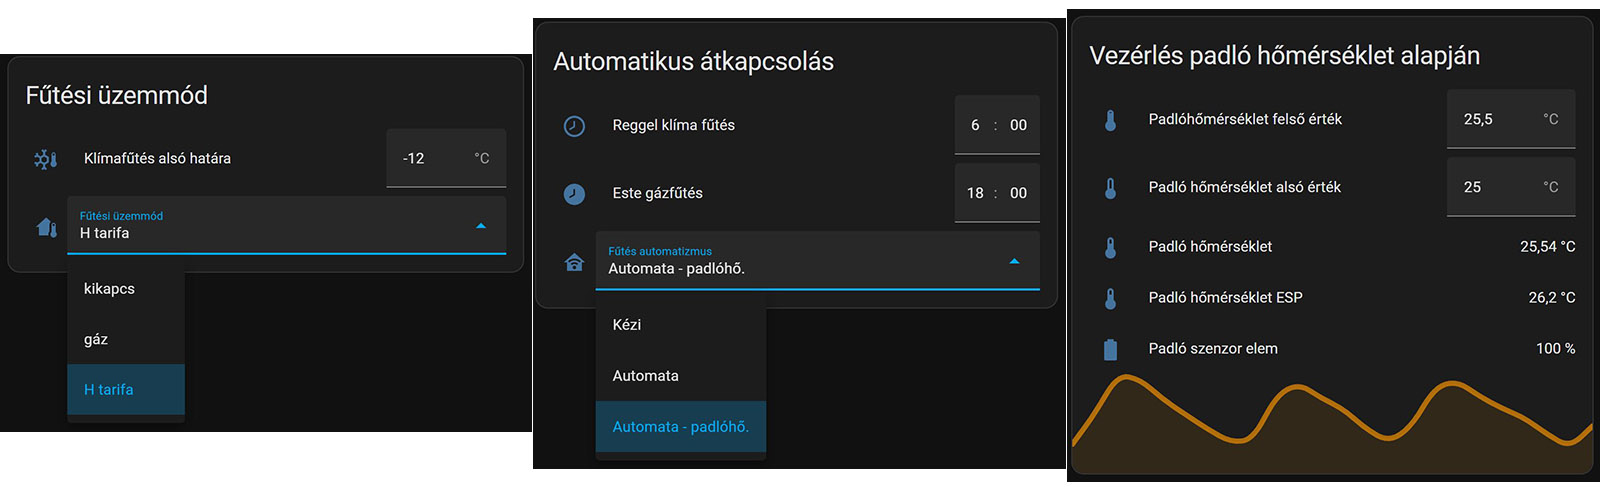This screenshot has height=487, width=1600.
Task: Click the Padlóhőmérséklet felső érték 25,5 field
Action: pos(1511,119)
